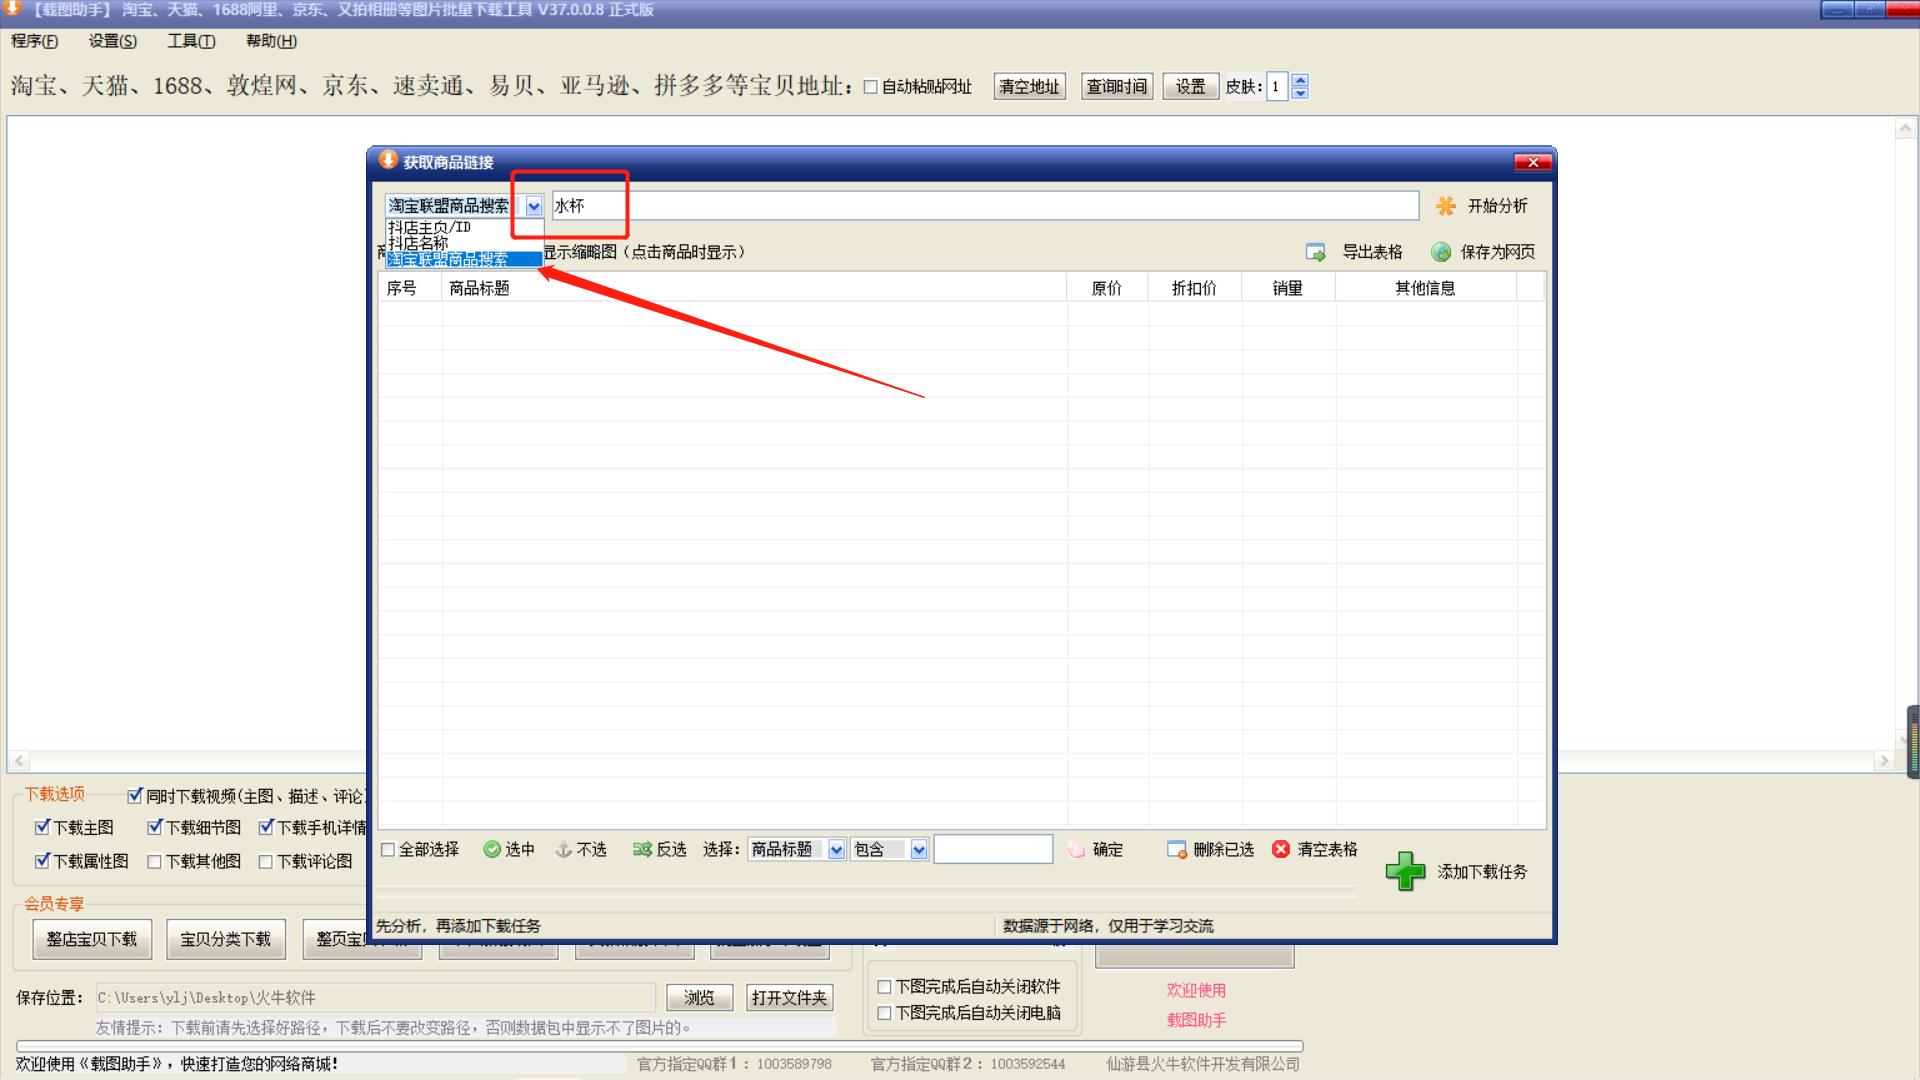Click the 打开文件夹 button

pos(789,998)
